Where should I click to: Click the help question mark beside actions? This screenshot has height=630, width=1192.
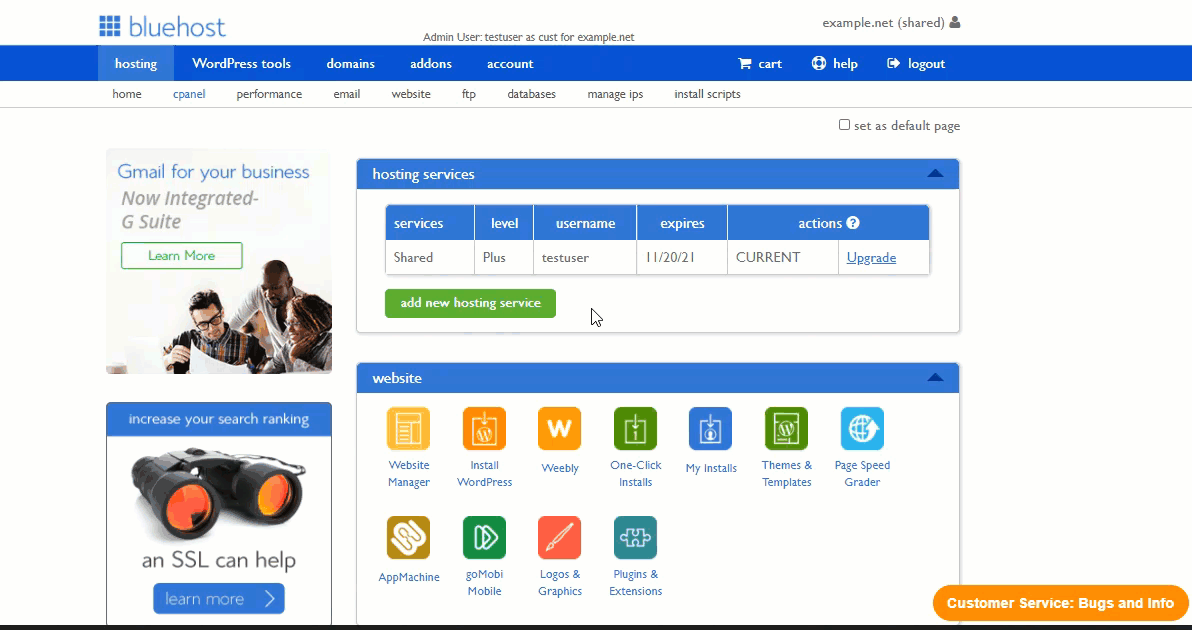pyautogui.click(x=853, y=223)
